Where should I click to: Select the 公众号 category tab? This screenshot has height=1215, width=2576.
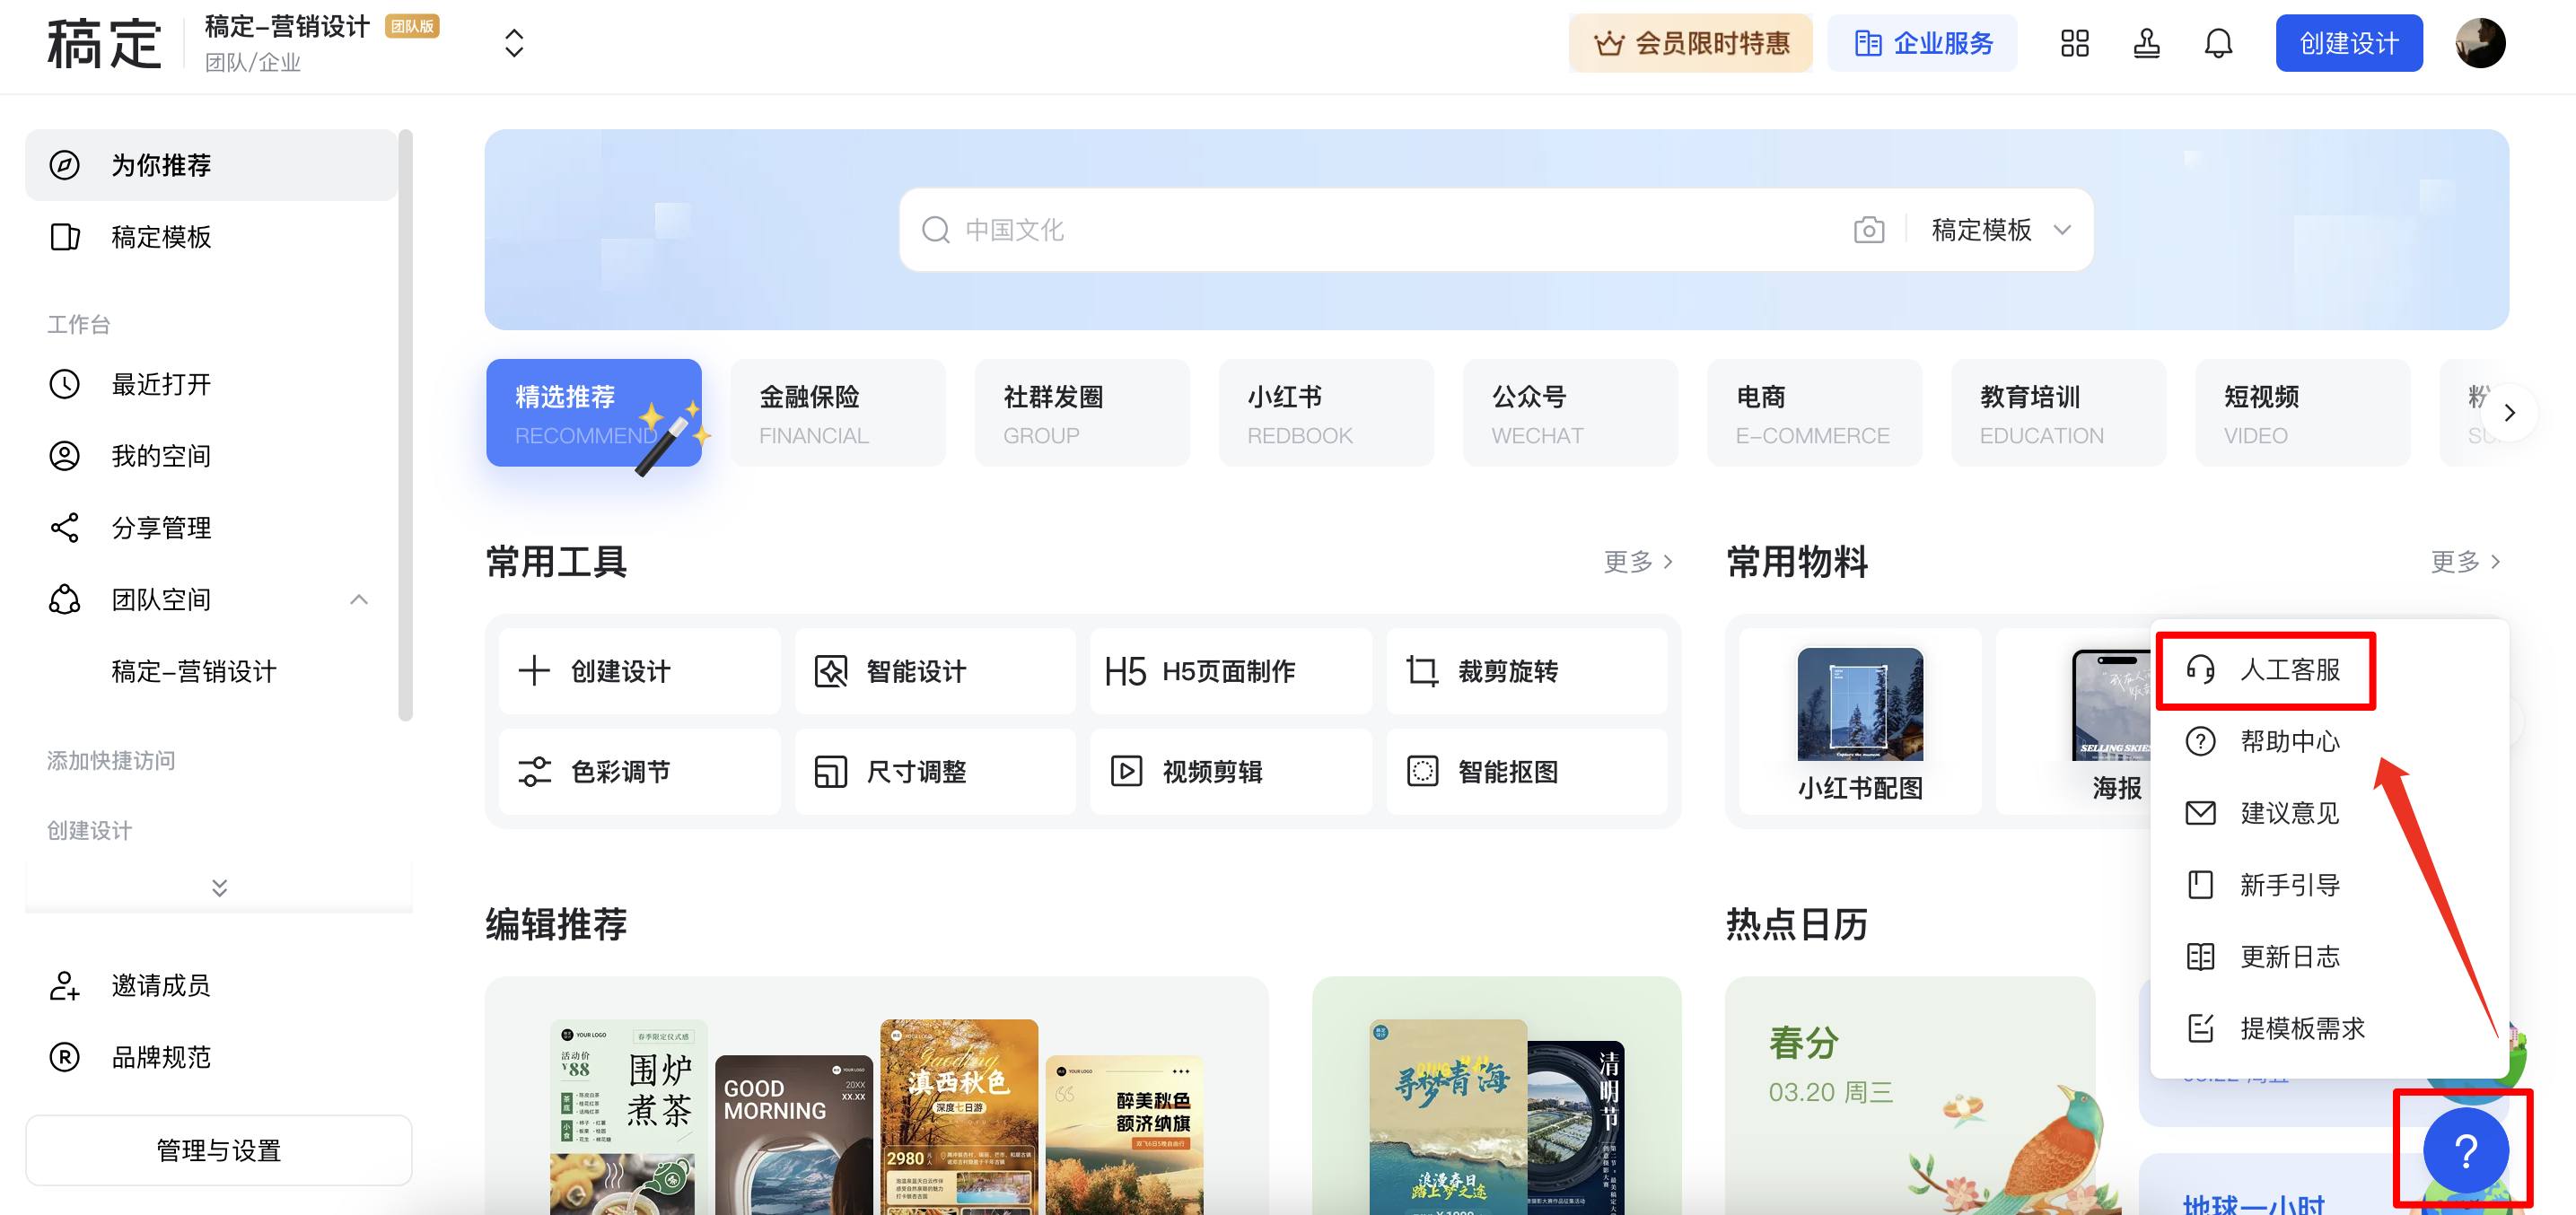tap(1569, 412)
